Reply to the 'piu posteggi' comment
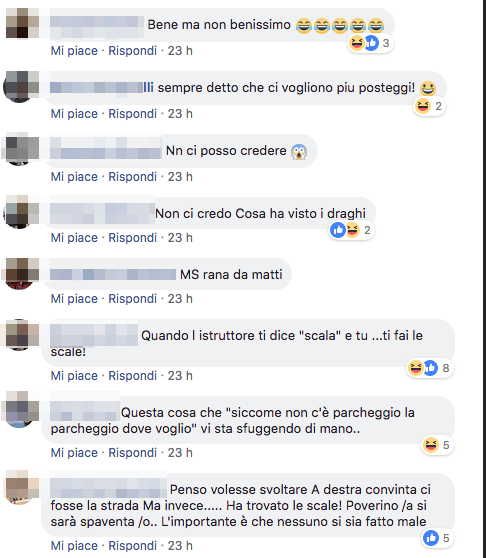This screenshot has height=558, width=486. click(132, 114)
